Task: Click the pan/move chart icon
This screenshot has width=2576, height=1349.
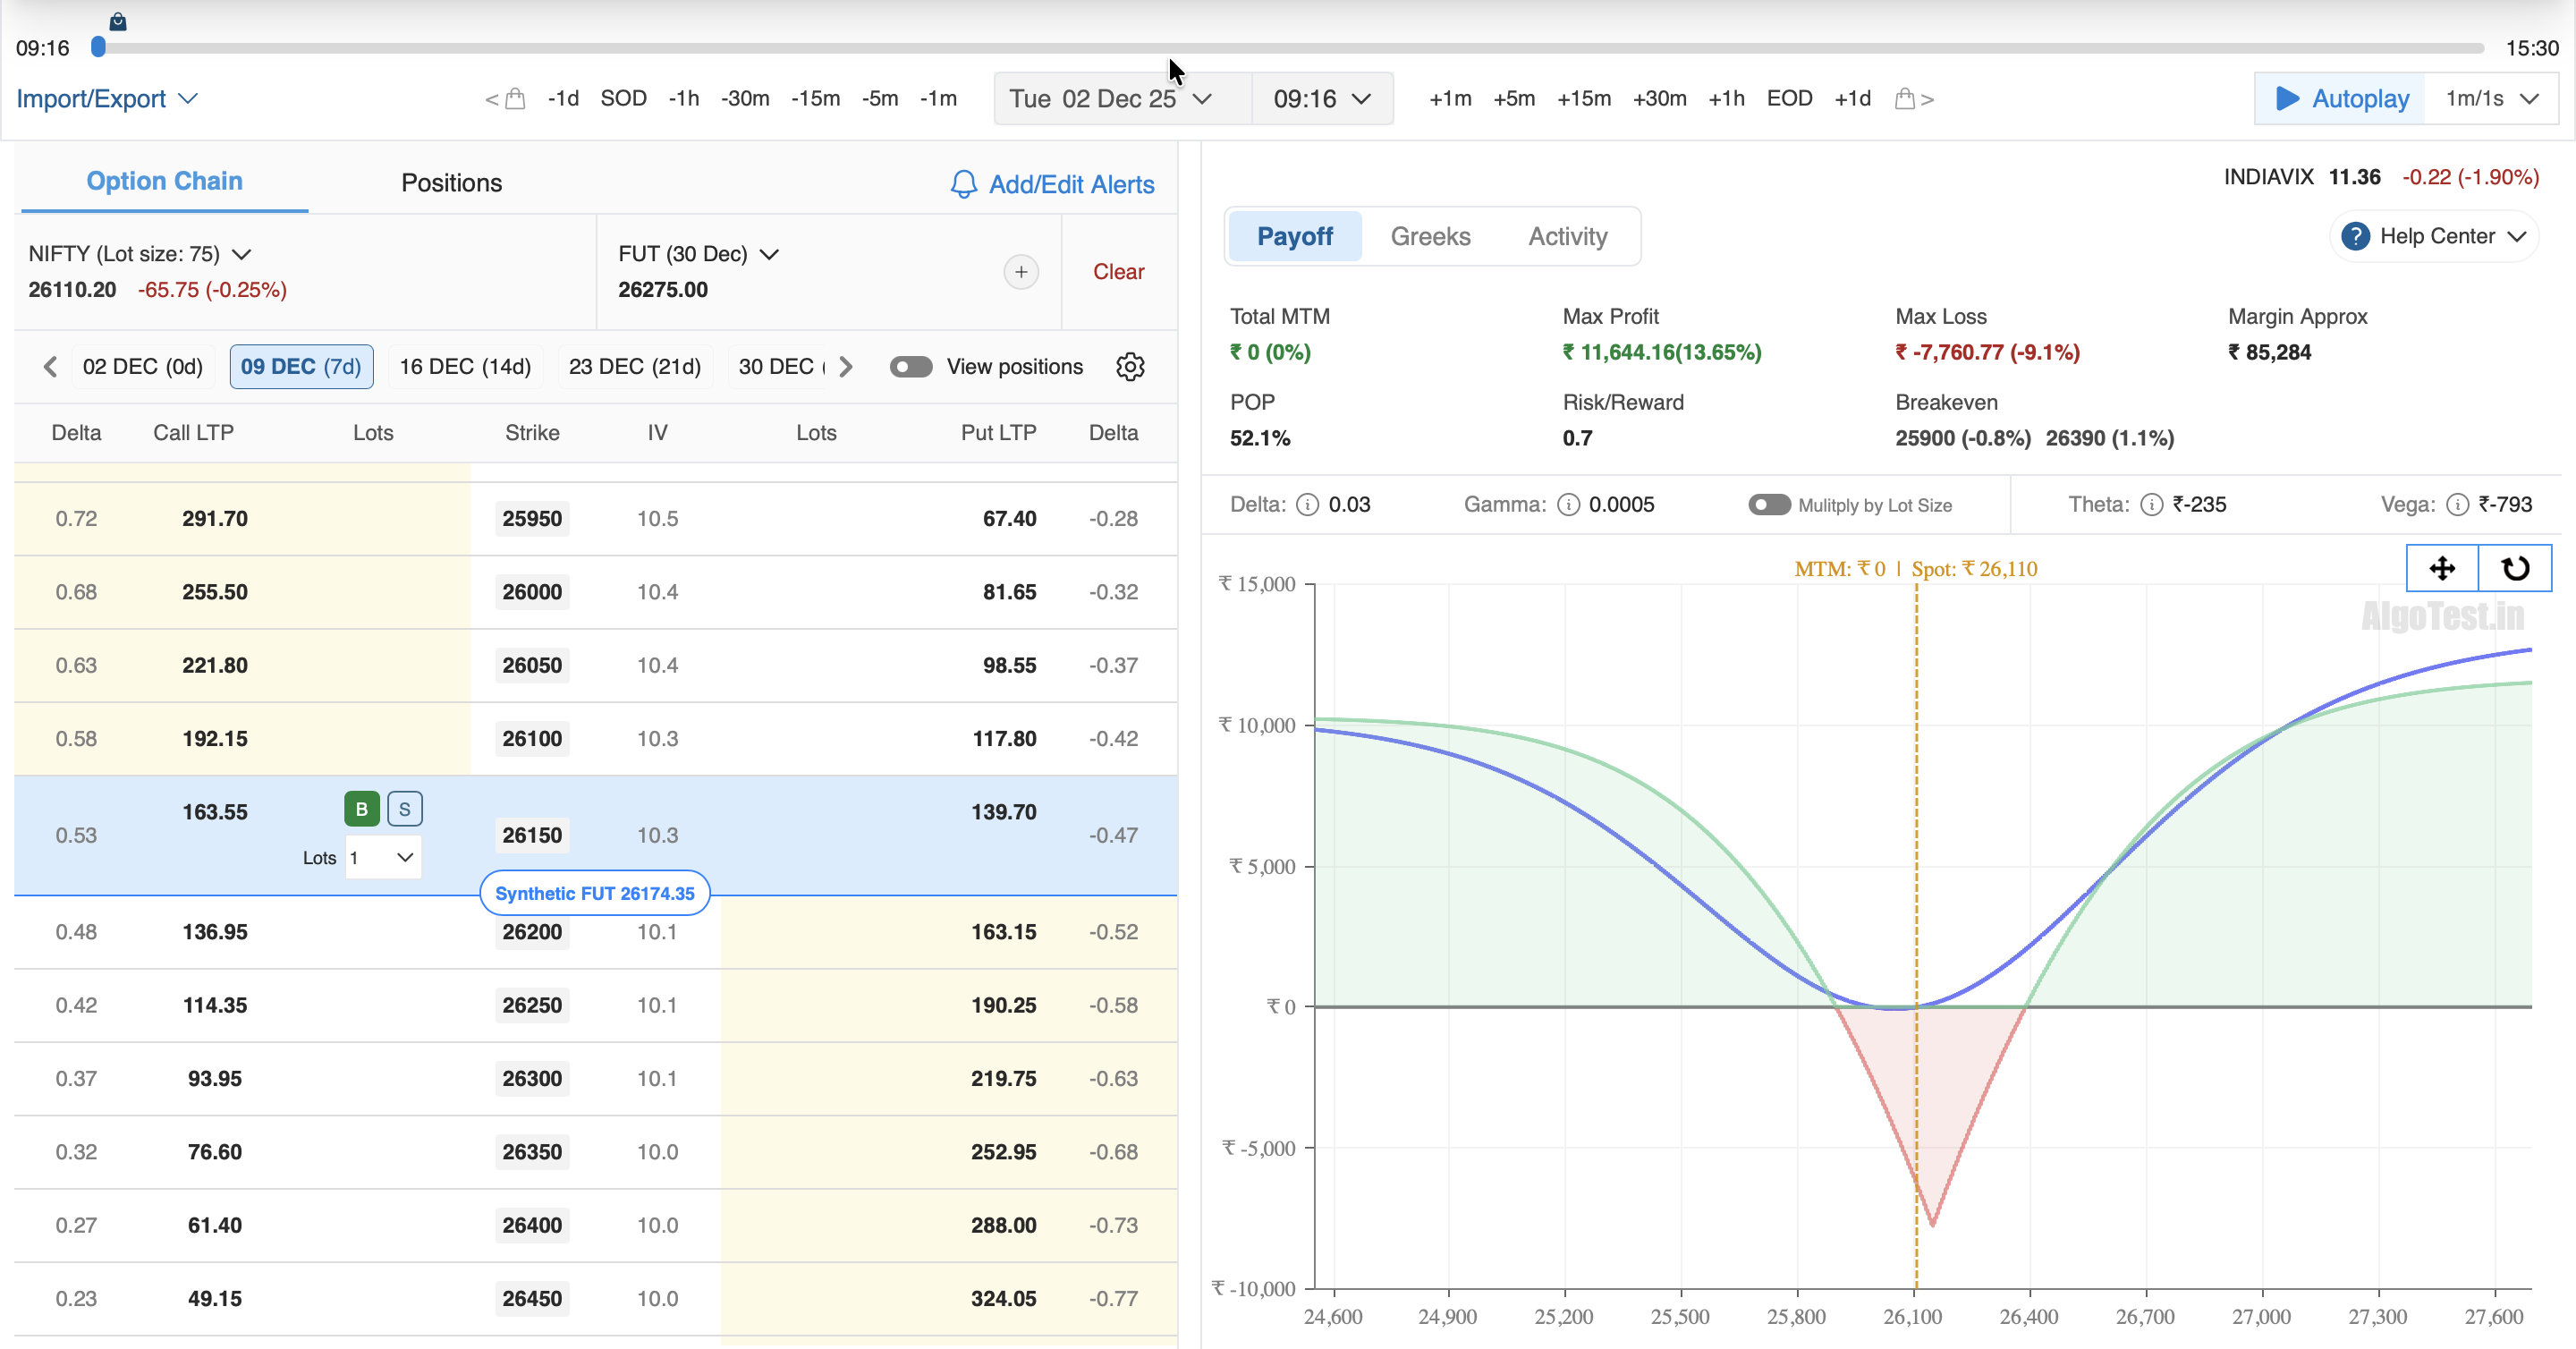Action: [x=2442, y=569]
